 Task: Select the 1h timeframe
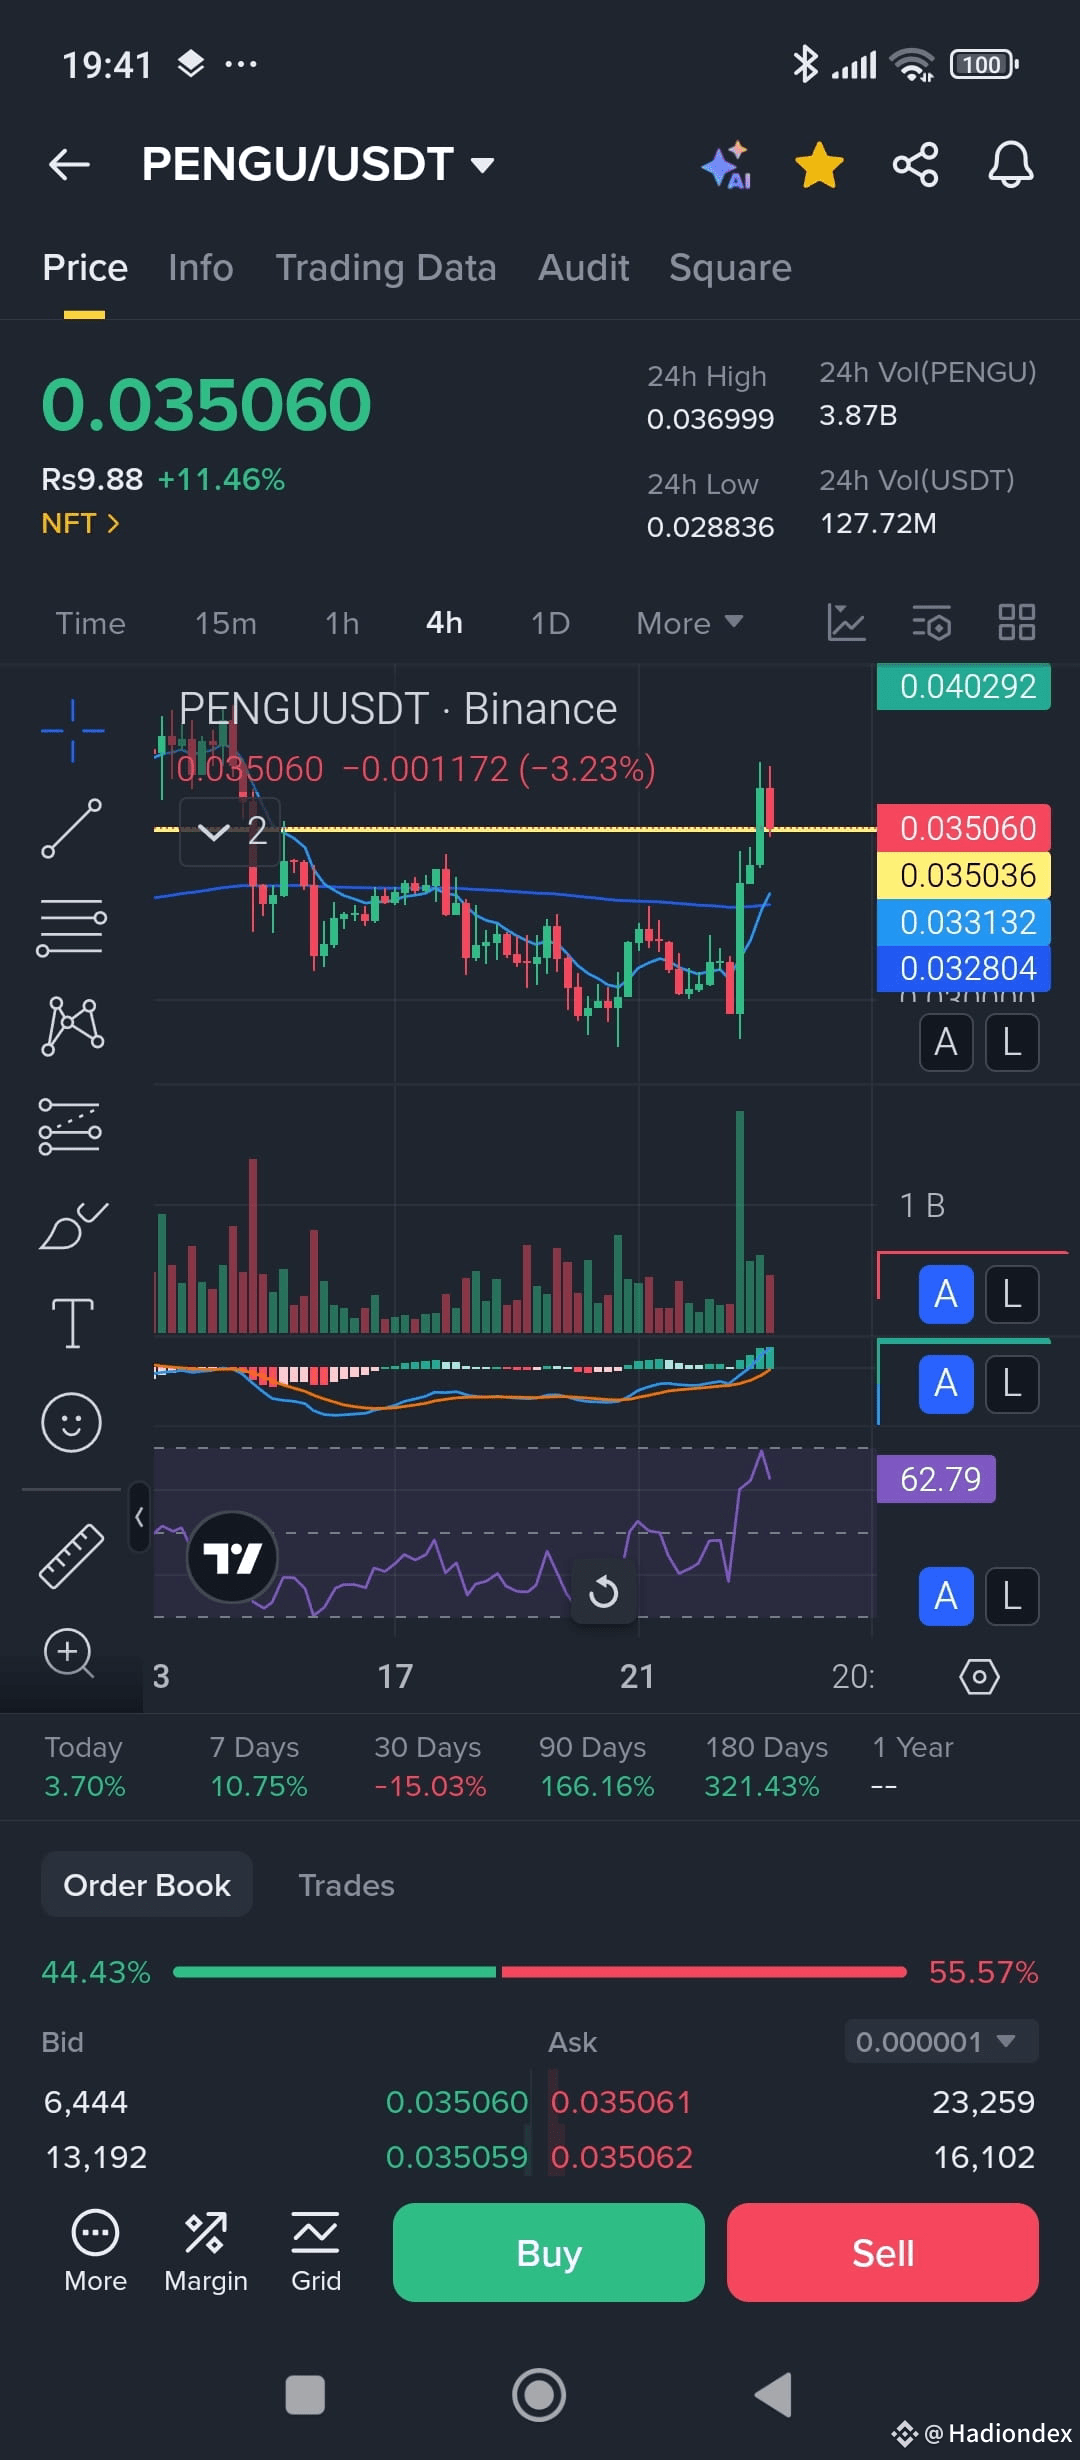click(x=342, y=623)
